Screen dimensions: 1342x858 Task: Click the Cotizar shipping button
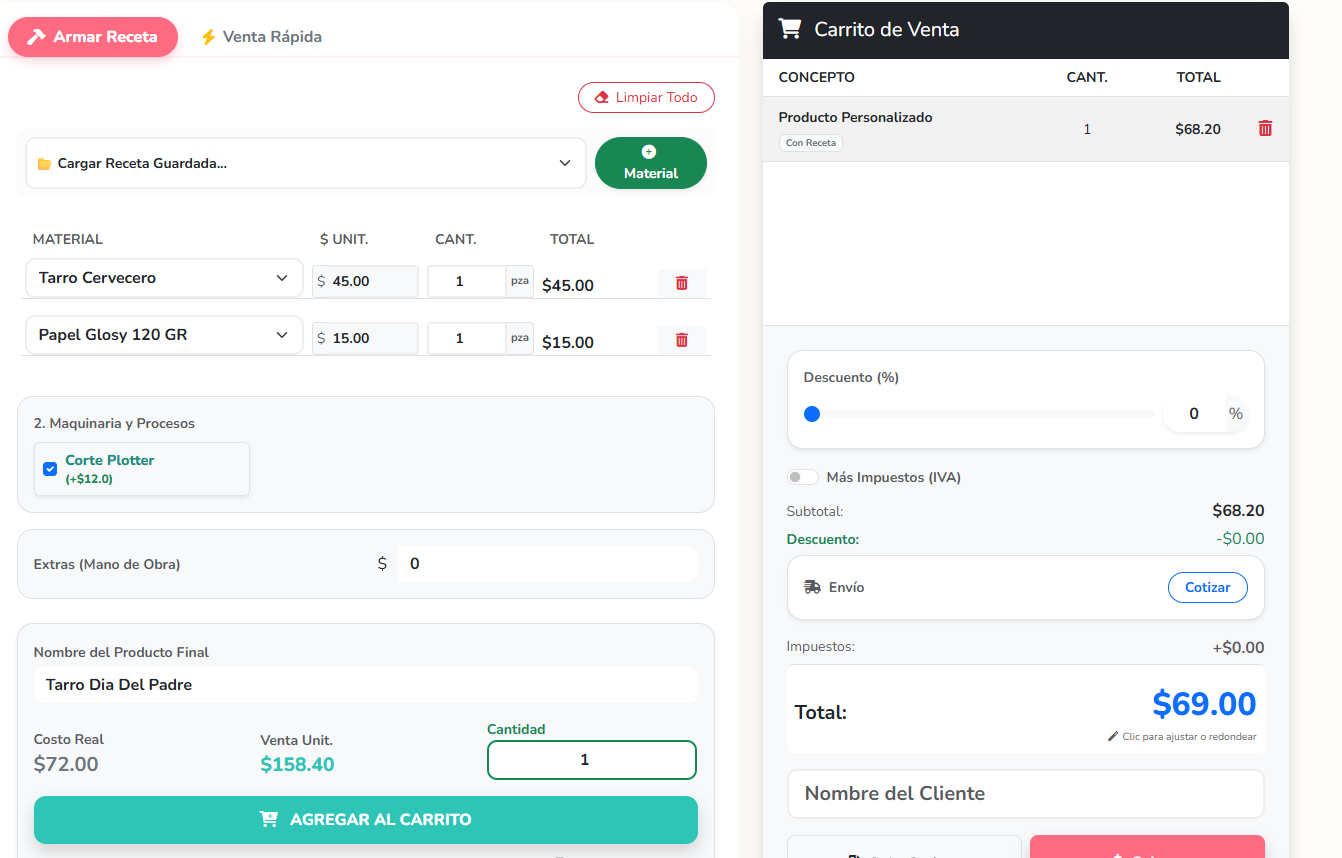tap(1207, 587)
